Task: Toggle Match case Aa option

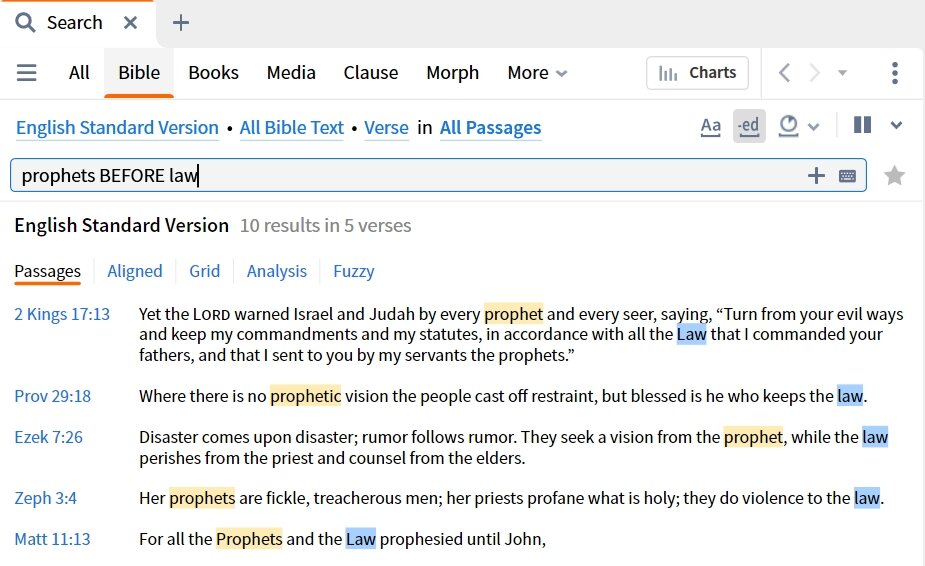Action: [x=710, y=126]
